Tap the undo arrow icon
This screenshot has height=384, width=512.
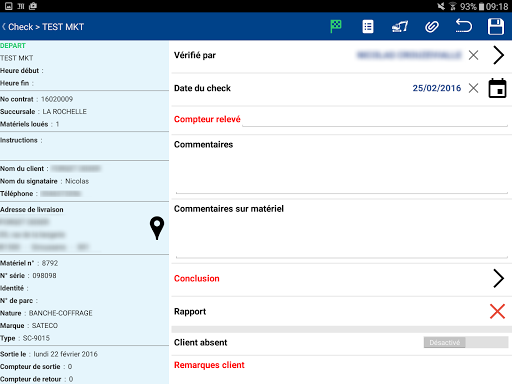coord(464,26)
